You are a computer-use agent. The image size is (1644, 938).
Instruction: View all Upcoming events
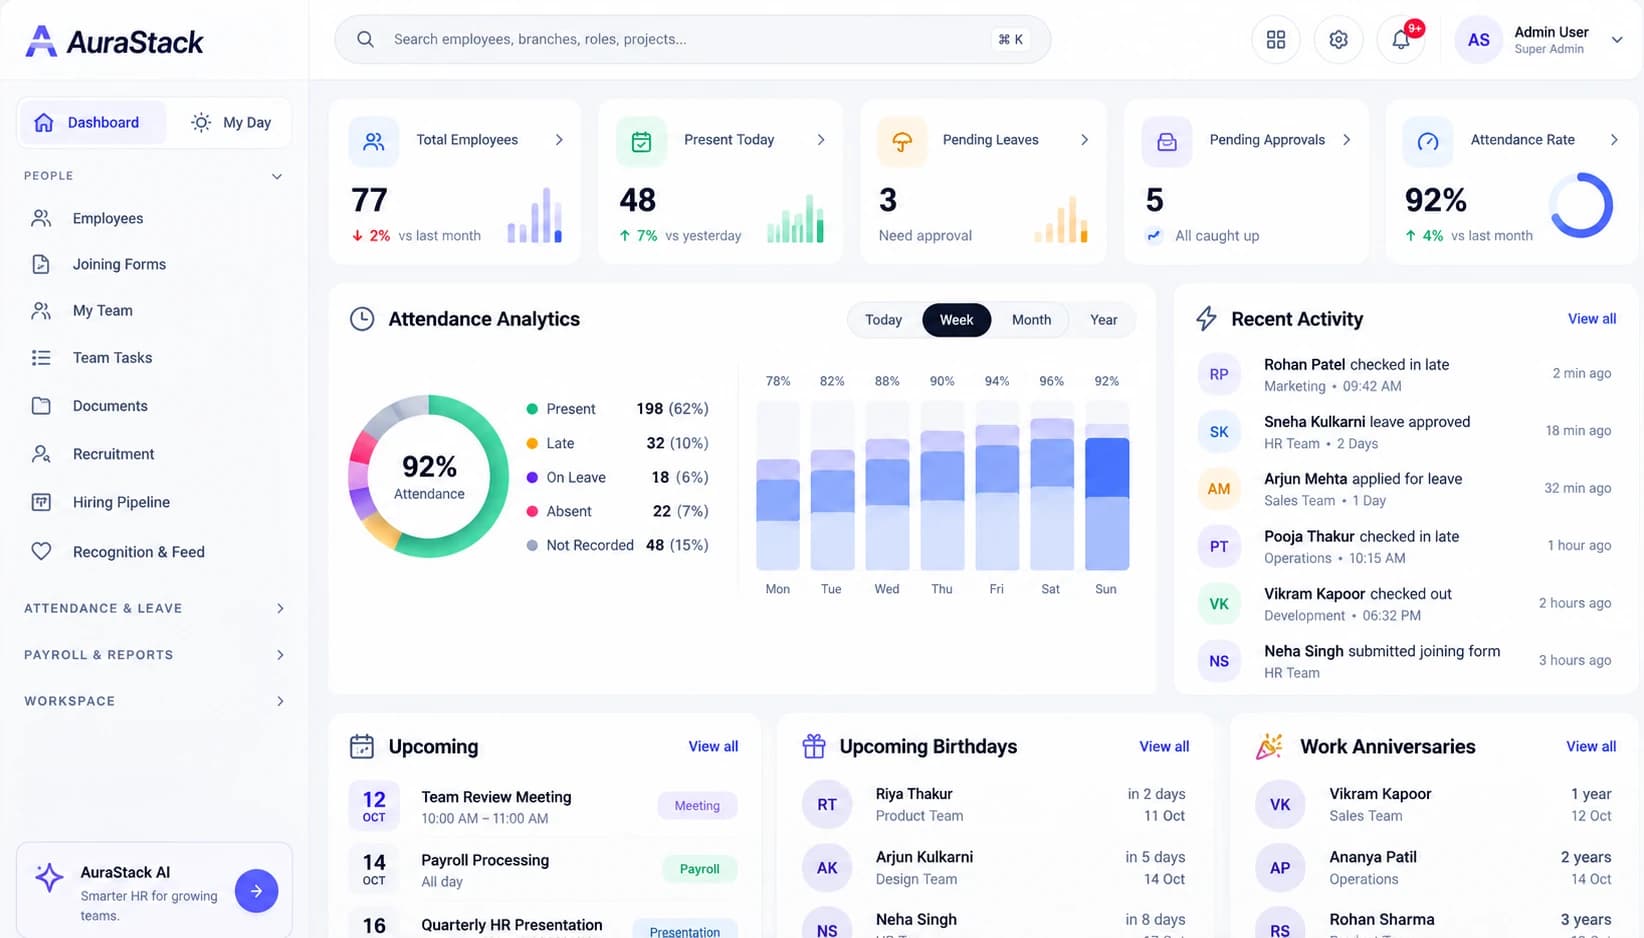click(x=713, y=746)
